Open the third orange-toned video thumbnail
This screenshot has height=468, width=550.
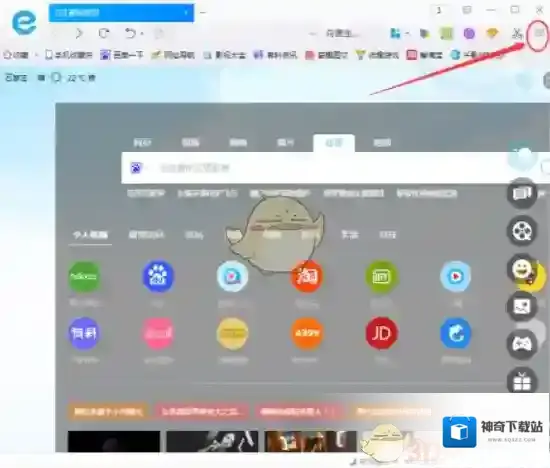click(310, 441)
